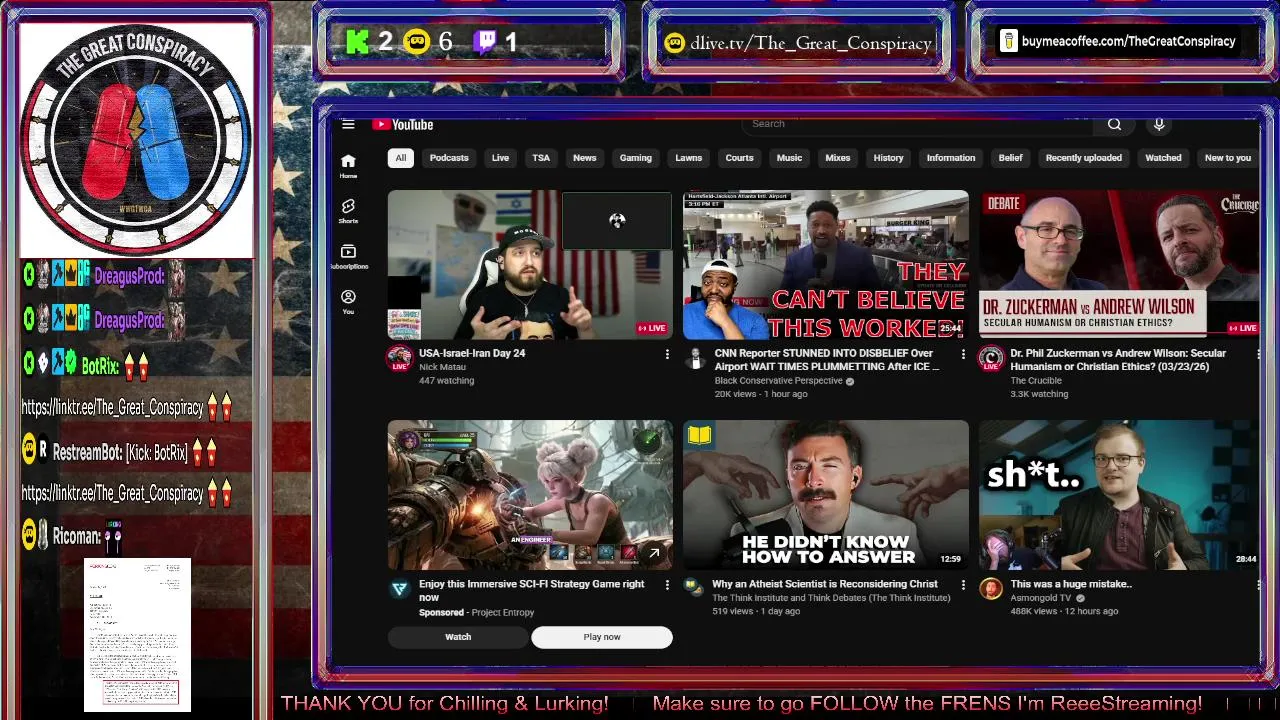Image resolution: width=1280 pixels, height=720 pixels.
Task: Open Subscriptions from the sidebar
Action: [348, 257]
